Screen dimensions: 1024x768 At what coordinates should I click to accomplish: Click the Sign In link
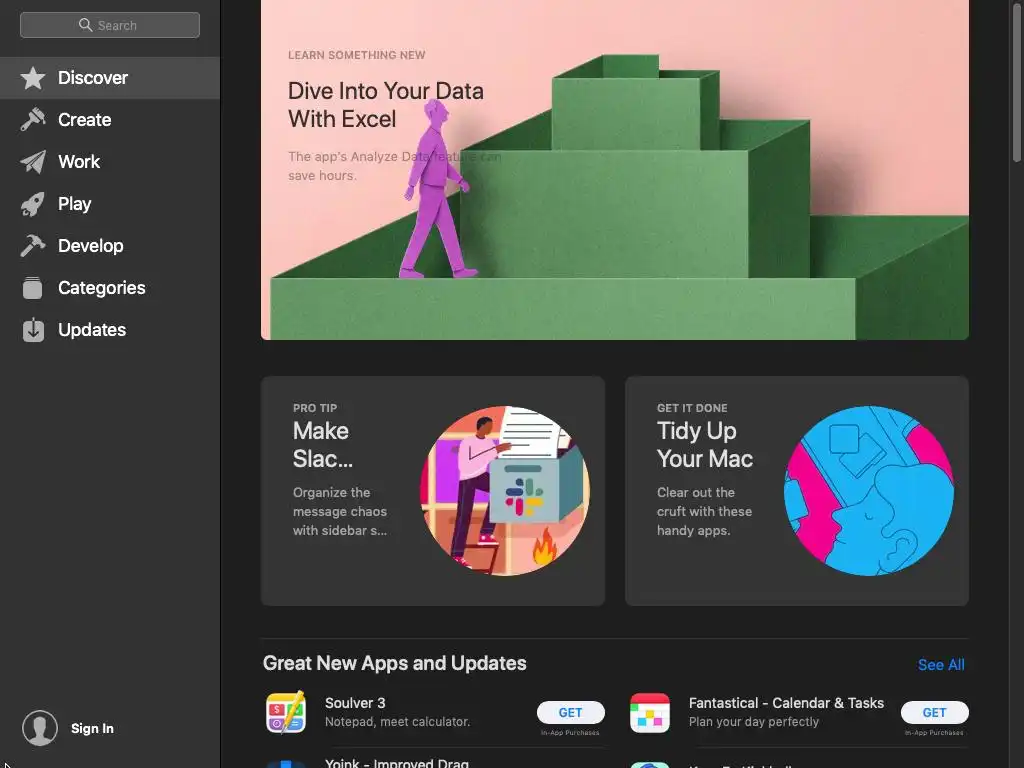(92, 728)
